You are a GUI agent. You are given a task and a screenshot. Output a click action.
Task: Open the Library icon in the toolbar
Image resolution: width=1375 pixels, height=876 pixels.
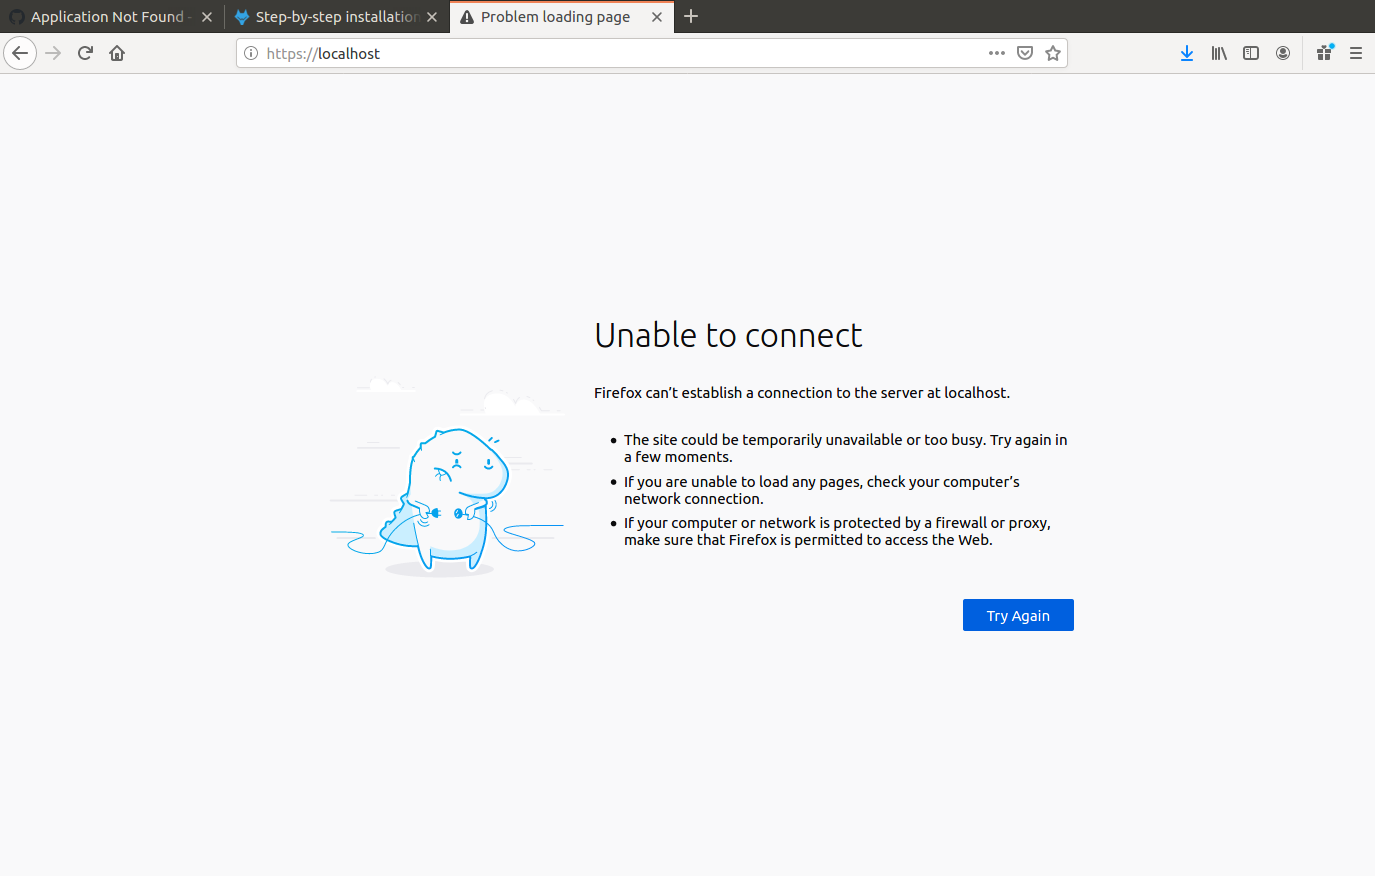pyautogui.click(x=1219, y=53)
